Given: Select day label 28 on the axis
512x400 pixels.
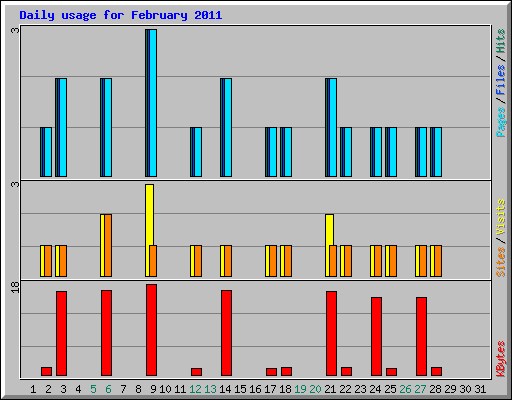Looking at the screenshot, I should 435,389.
